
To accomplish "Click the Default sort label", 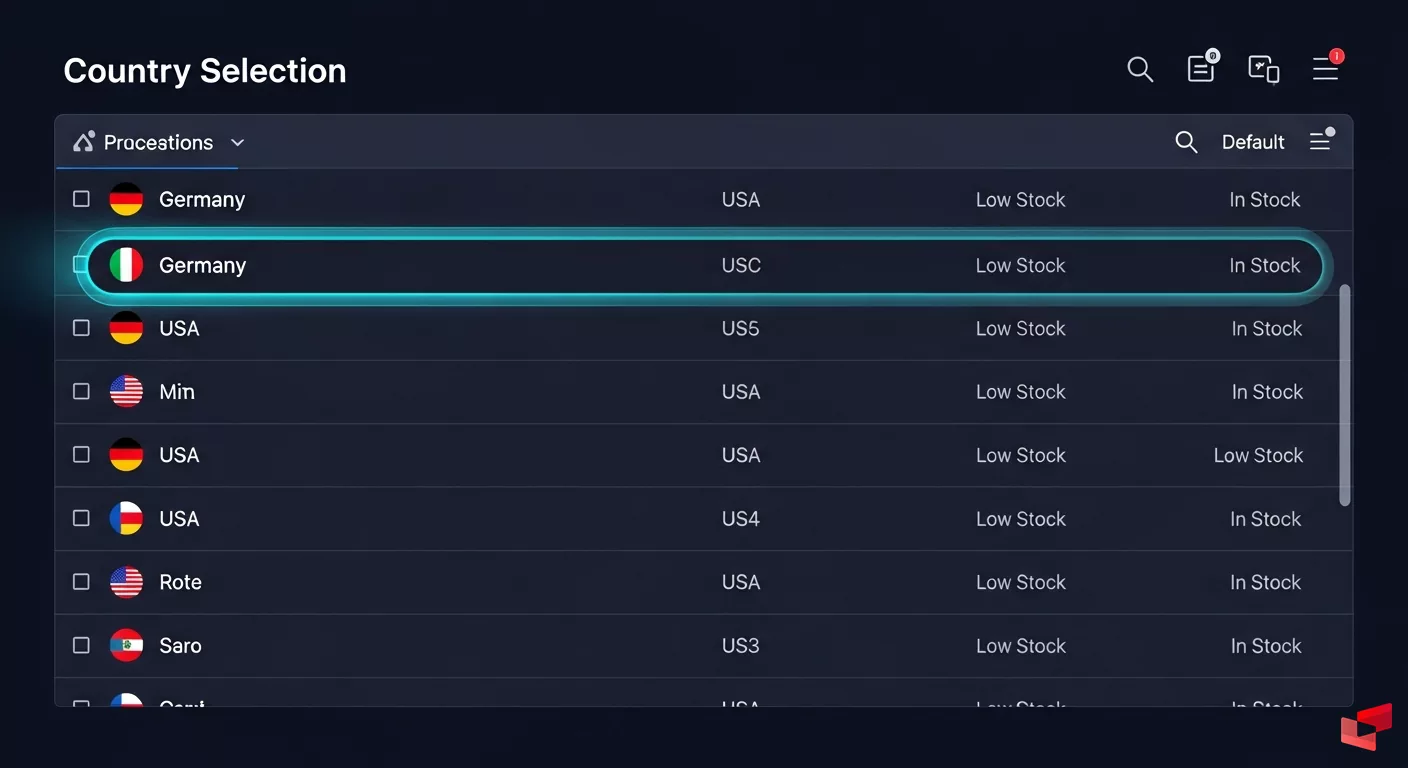I will pyautogui.click(x=1253, y=142).
